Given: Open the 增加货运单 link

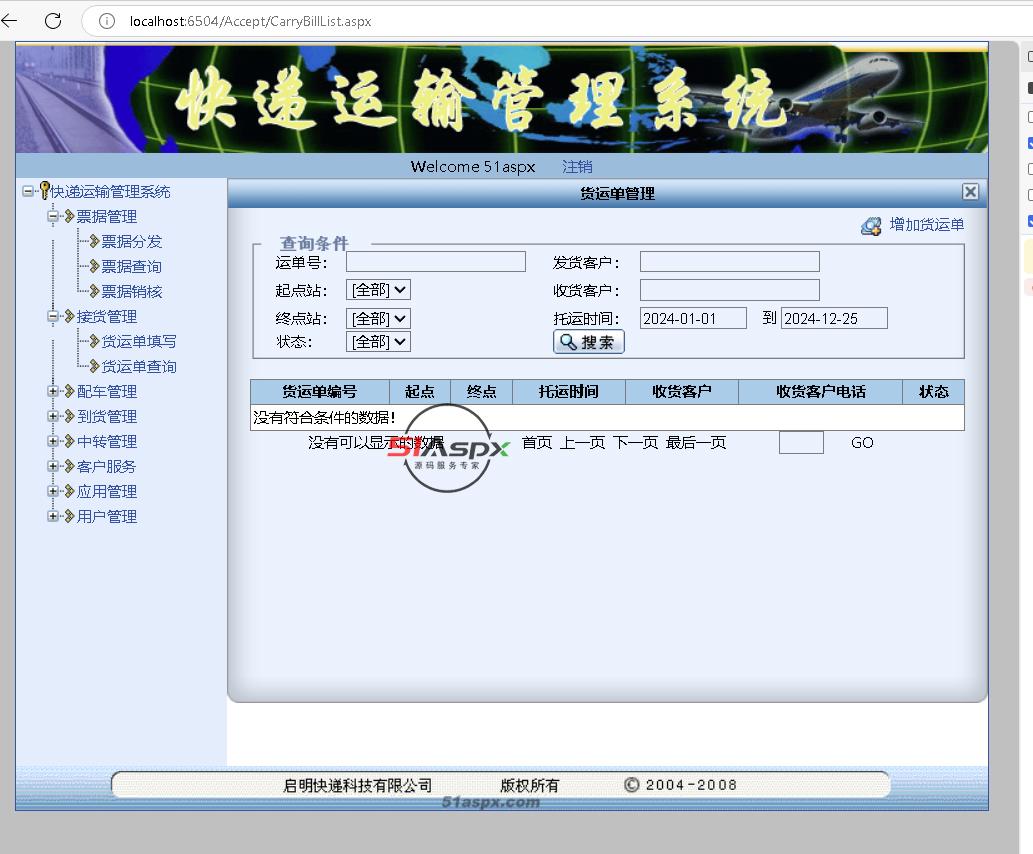Looking at the screenshot, I should click(926, 225).
